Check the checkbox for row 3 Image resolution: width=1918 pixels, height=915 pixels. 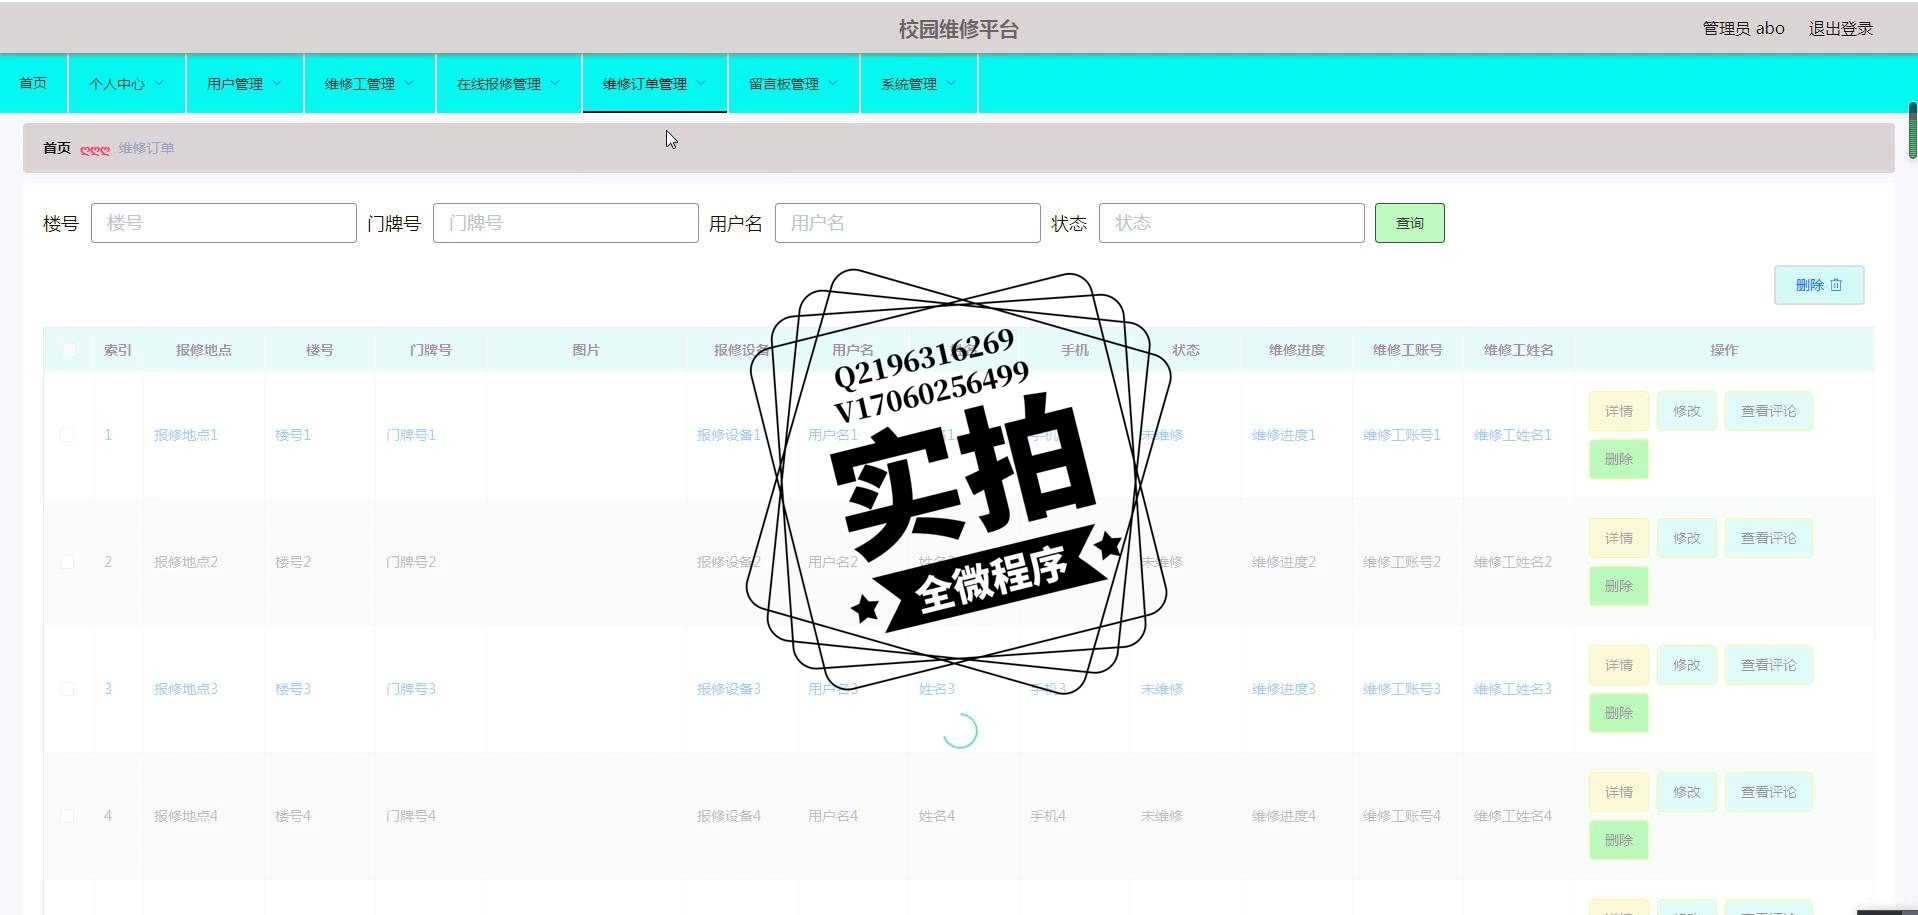67,689
